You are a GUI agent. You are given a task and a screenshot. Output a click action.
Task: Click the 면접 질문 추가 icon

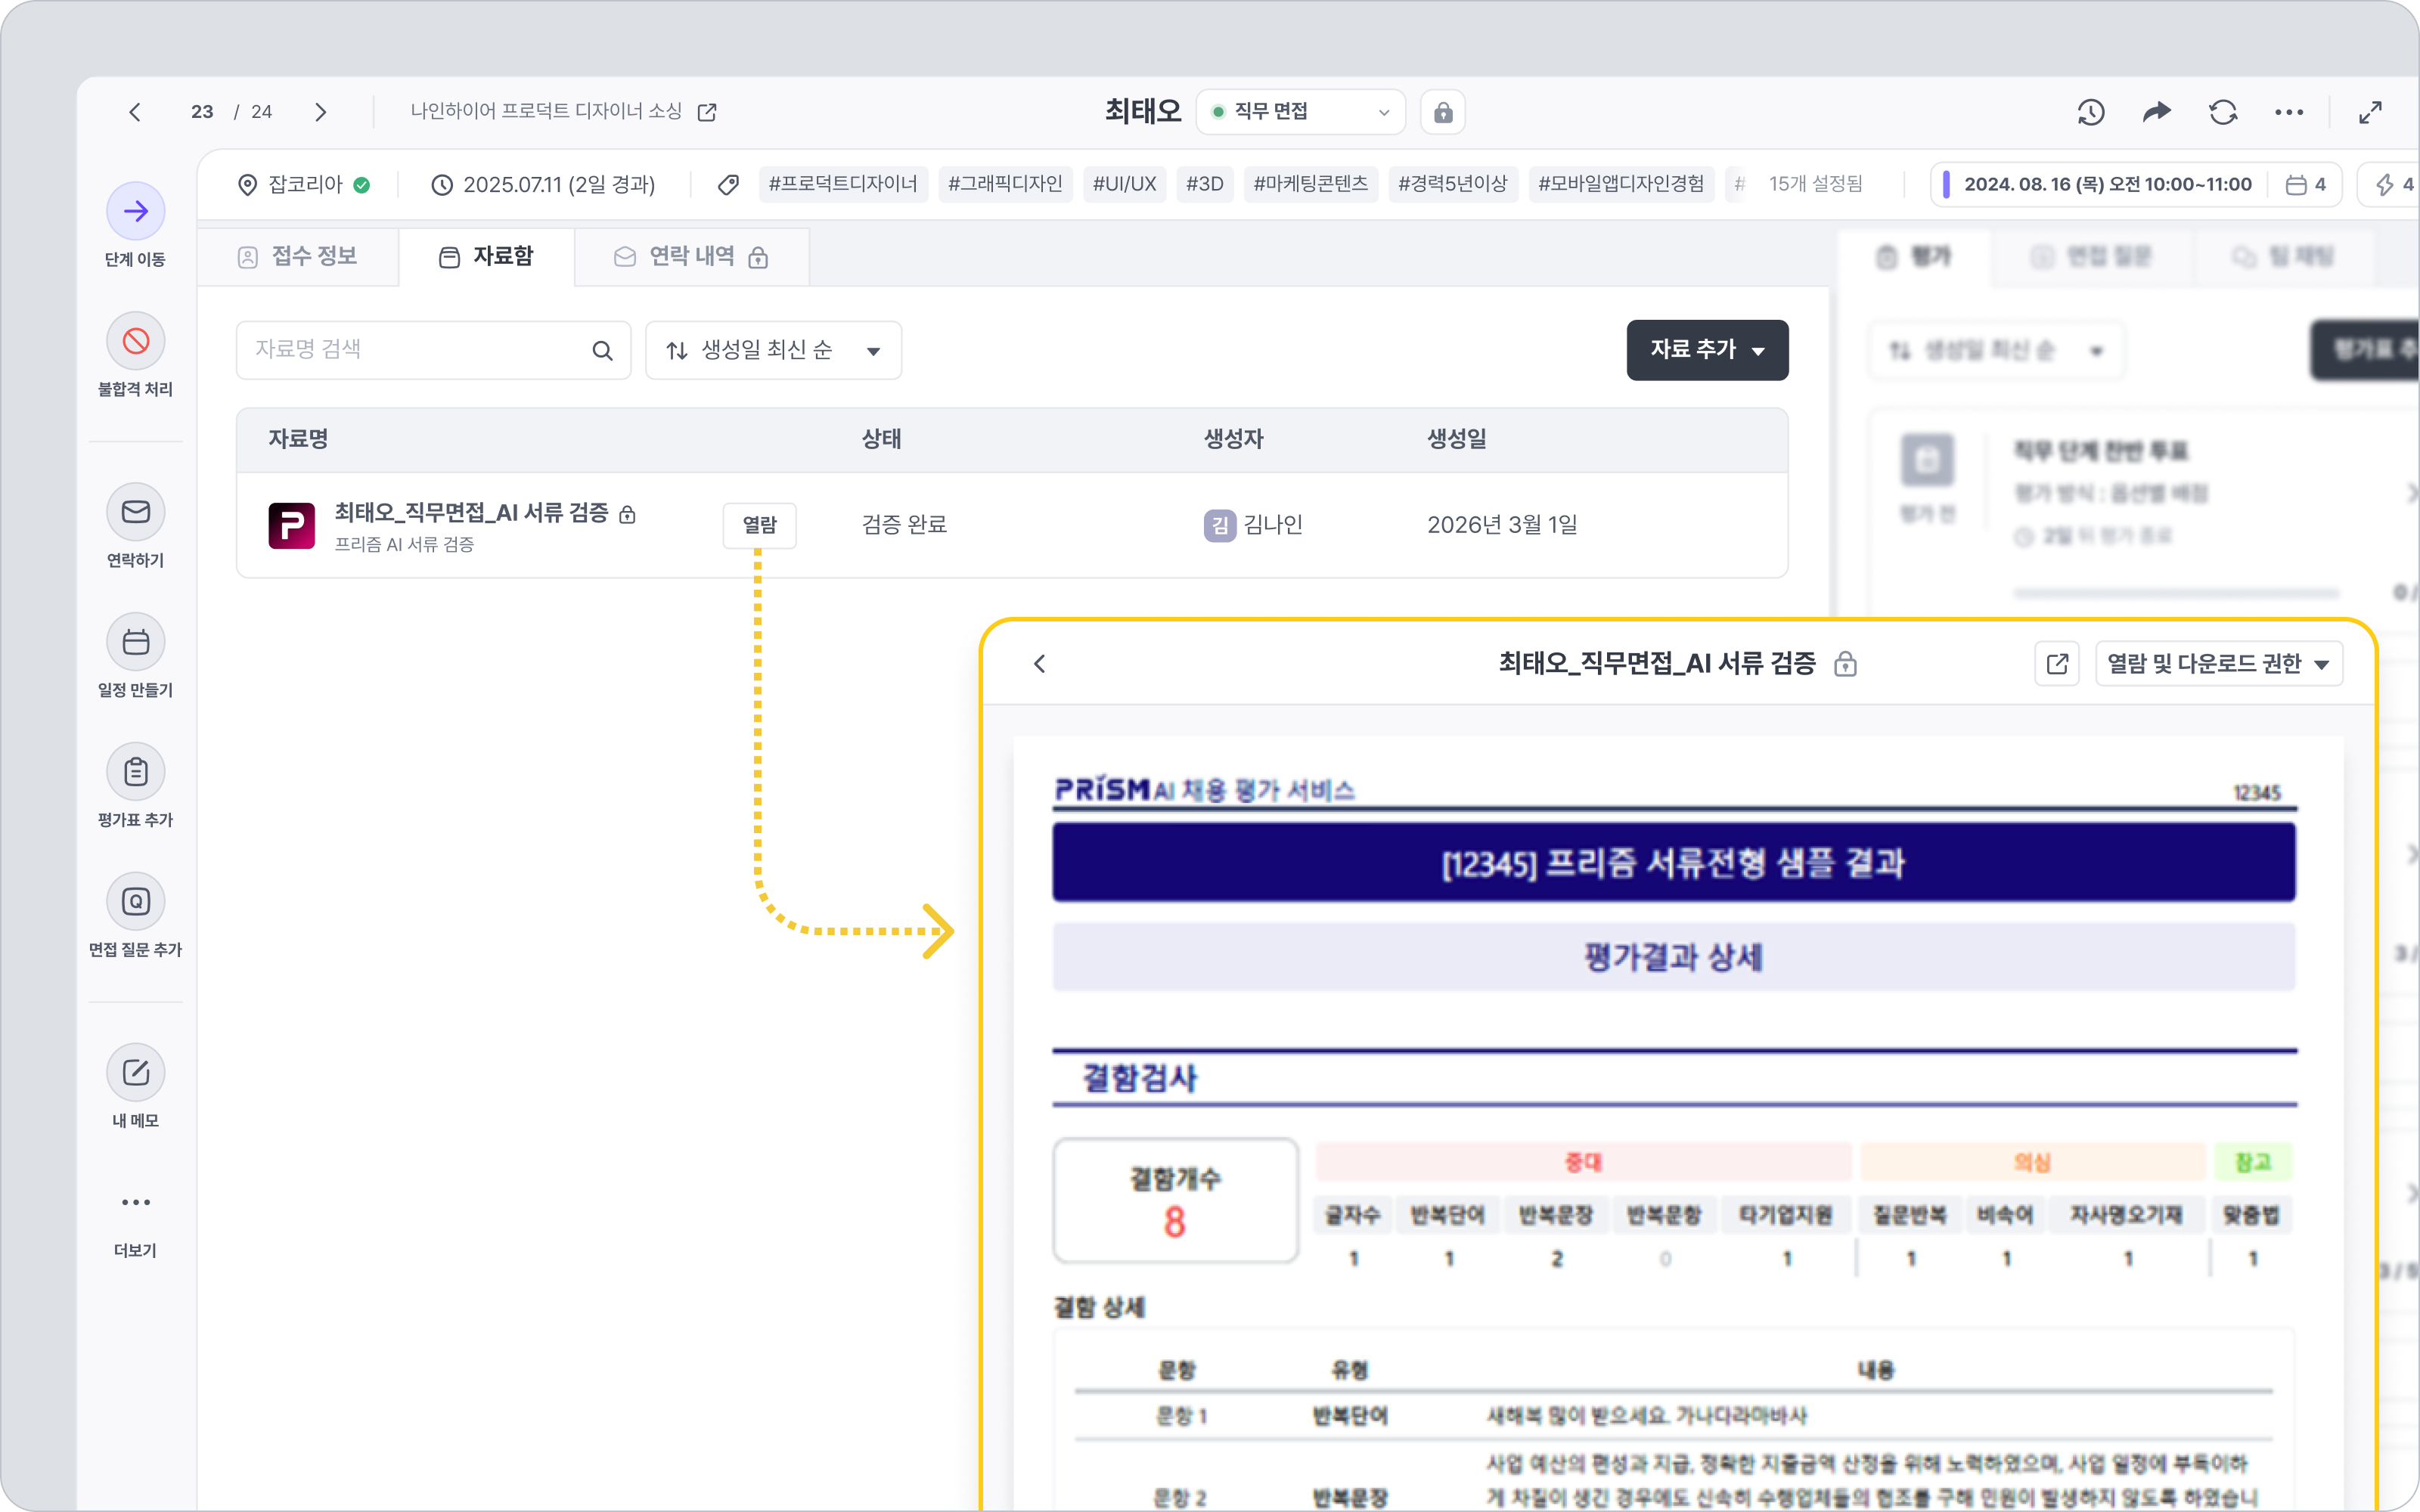click(x=136, y=902)
